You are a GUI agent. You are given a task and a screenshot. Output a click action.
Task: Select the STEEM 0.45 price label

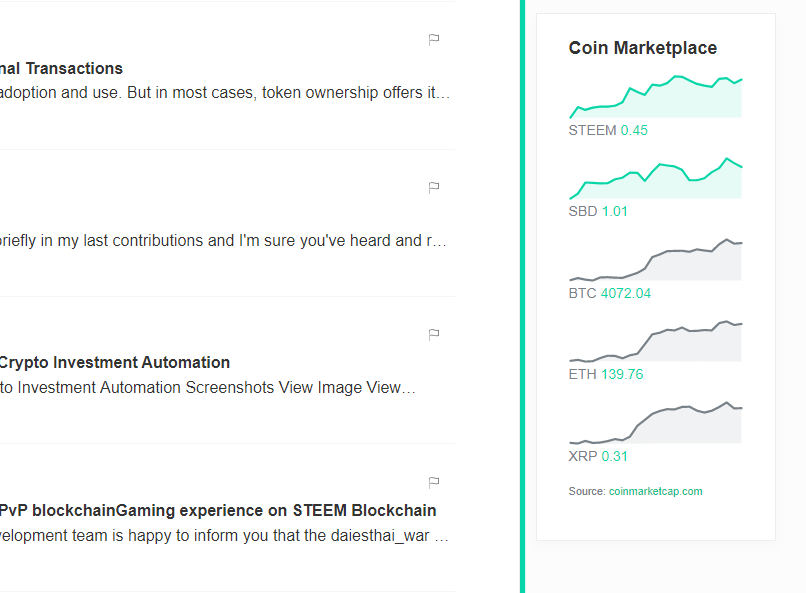pyautogui.click(x=608, y=131)
